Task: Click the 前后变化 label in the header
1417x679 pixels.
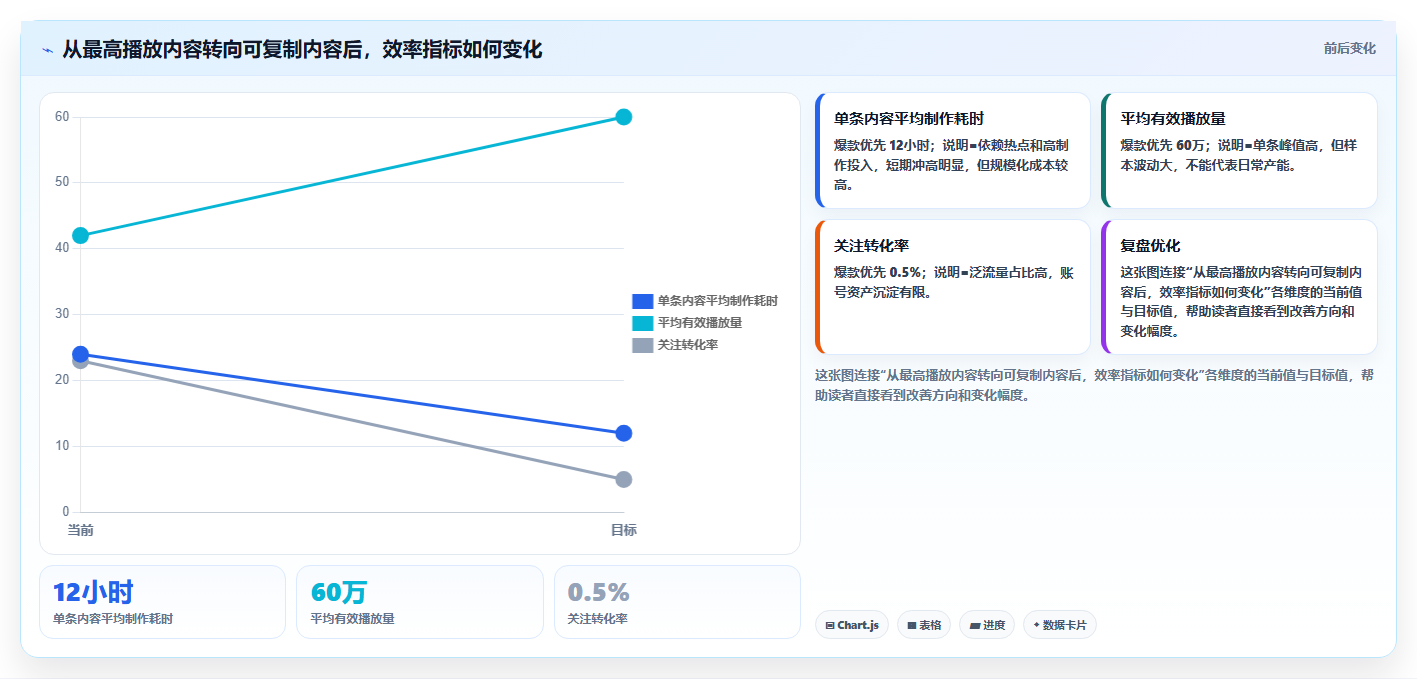Action: click(x=1349, y=48)
